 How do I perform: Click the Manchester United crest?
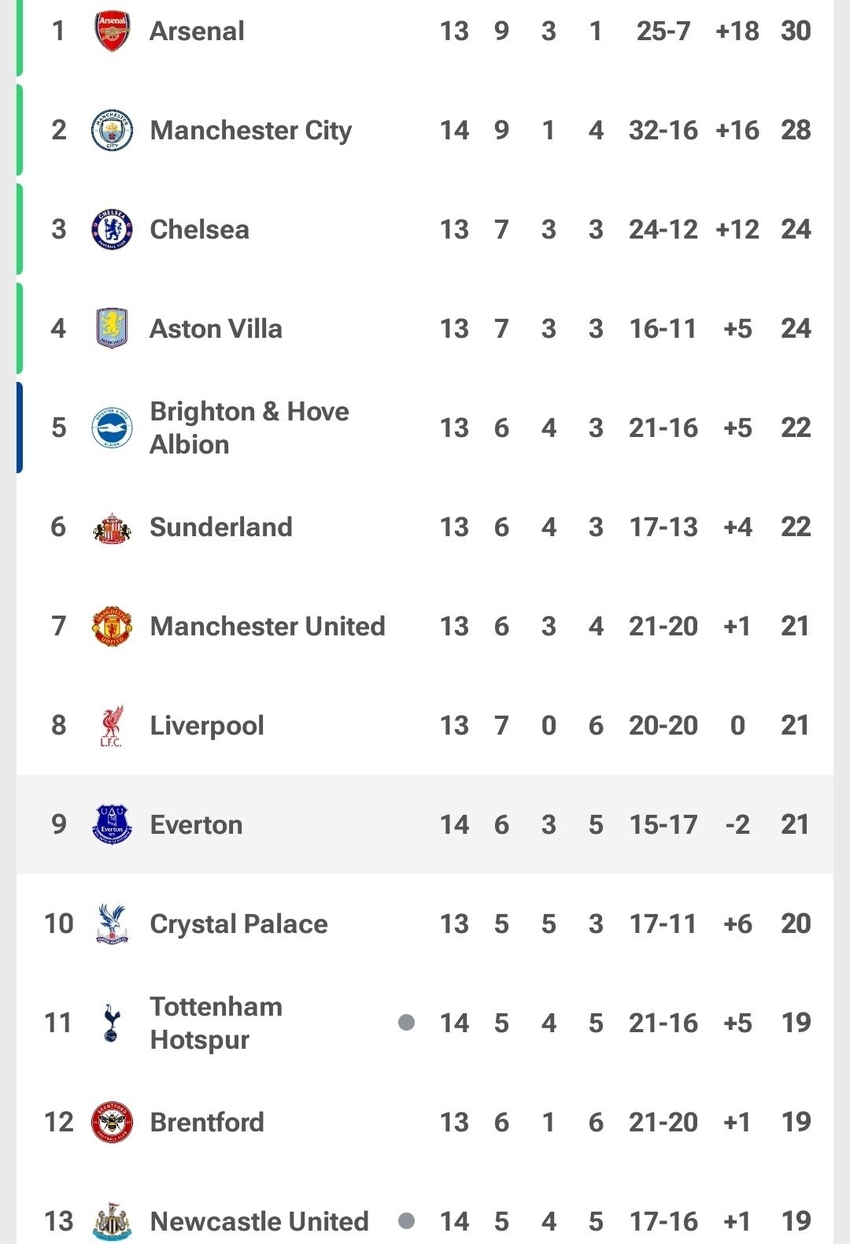[112, 626]
